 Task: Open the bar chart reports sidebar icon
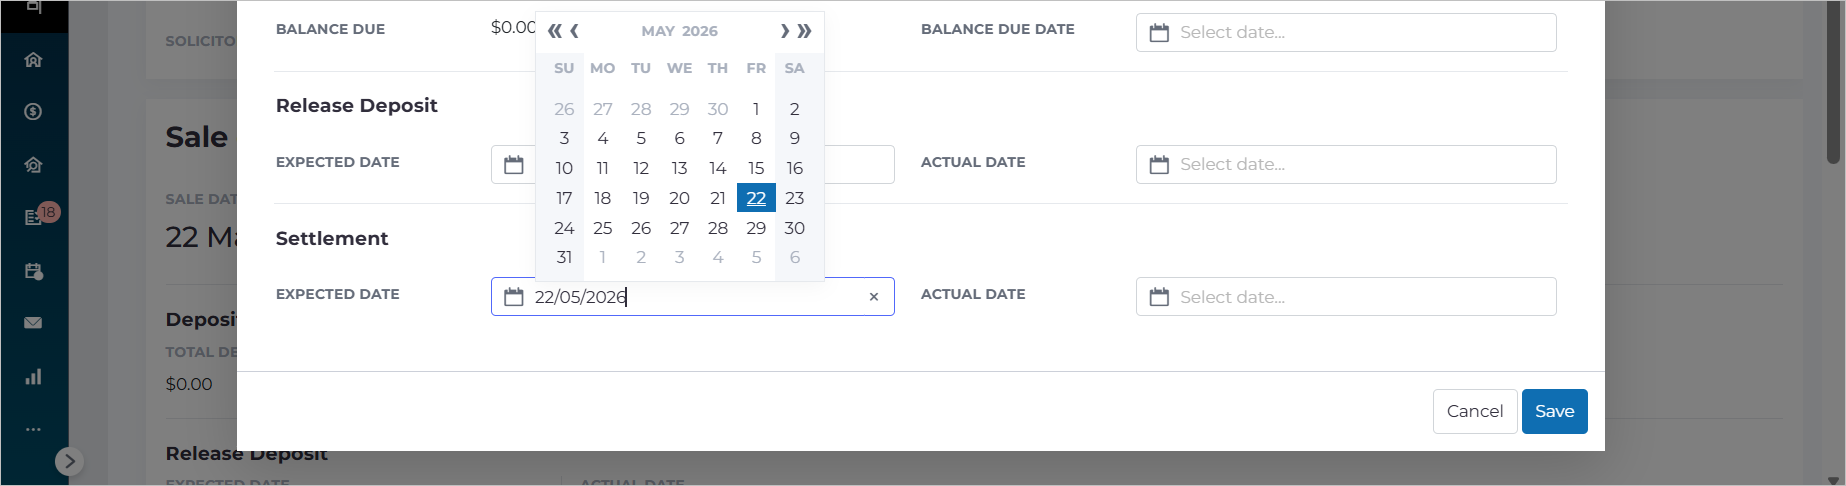coord(33,377)
